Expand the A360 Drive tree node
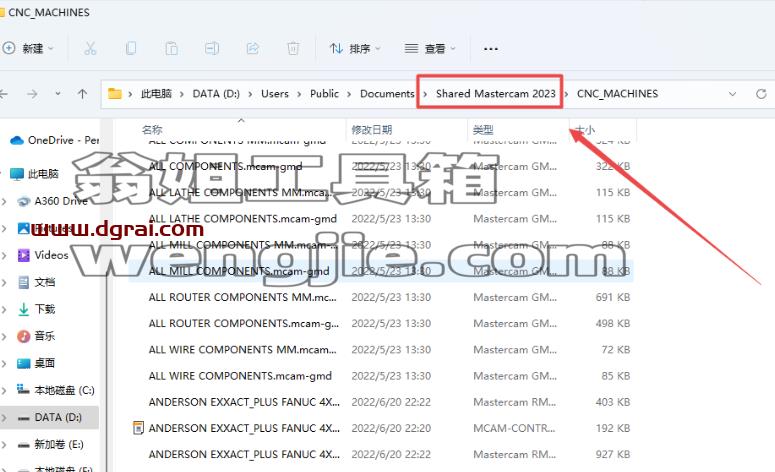775x472 pixels. 4,201
